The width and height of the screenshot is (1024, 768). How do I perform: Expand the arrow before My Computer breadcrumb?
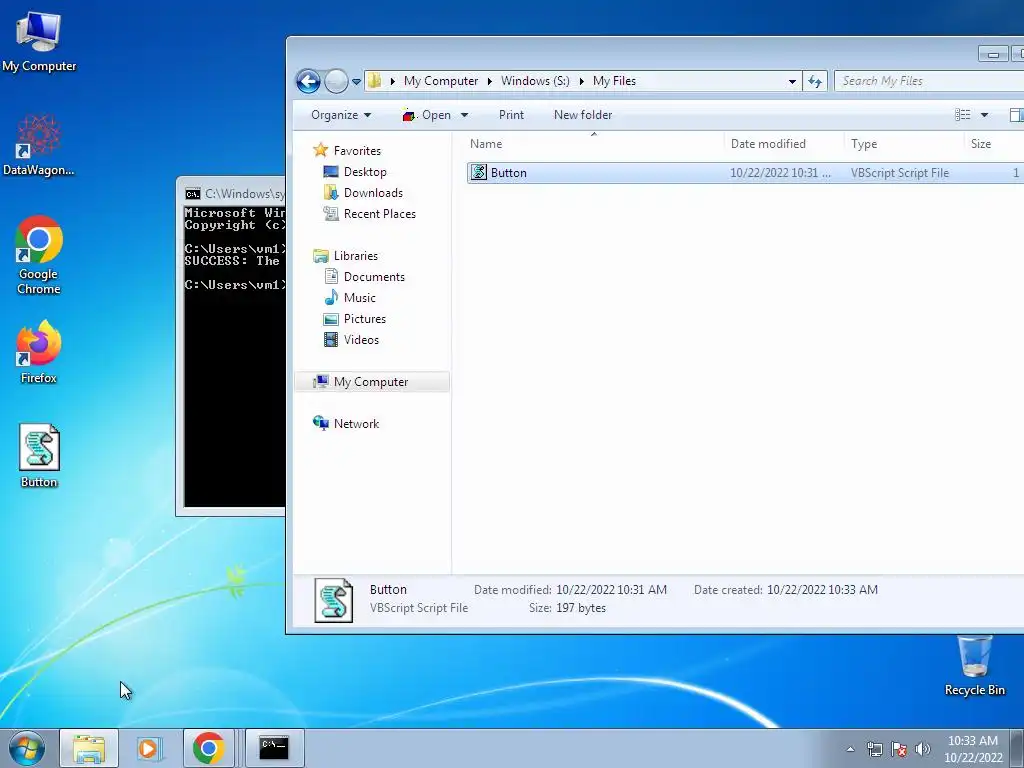[x=392, y=81]
